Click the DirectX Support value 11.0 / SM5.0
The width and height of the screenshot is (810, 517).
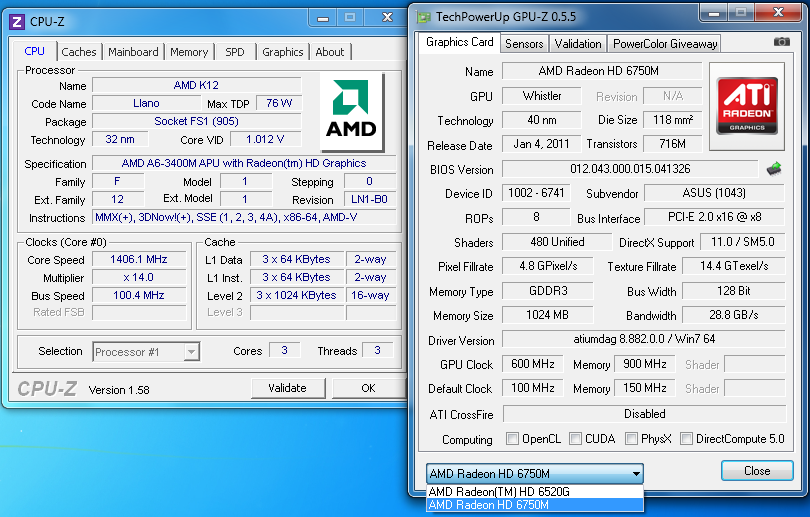coord(742,242)
